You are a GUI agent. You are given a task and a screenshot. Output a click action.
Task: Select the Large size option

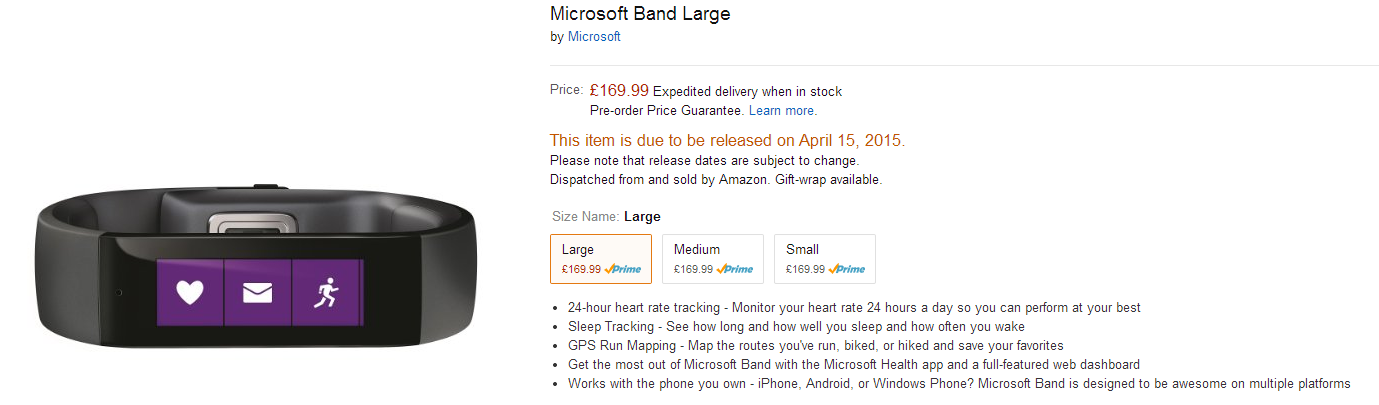601,259
